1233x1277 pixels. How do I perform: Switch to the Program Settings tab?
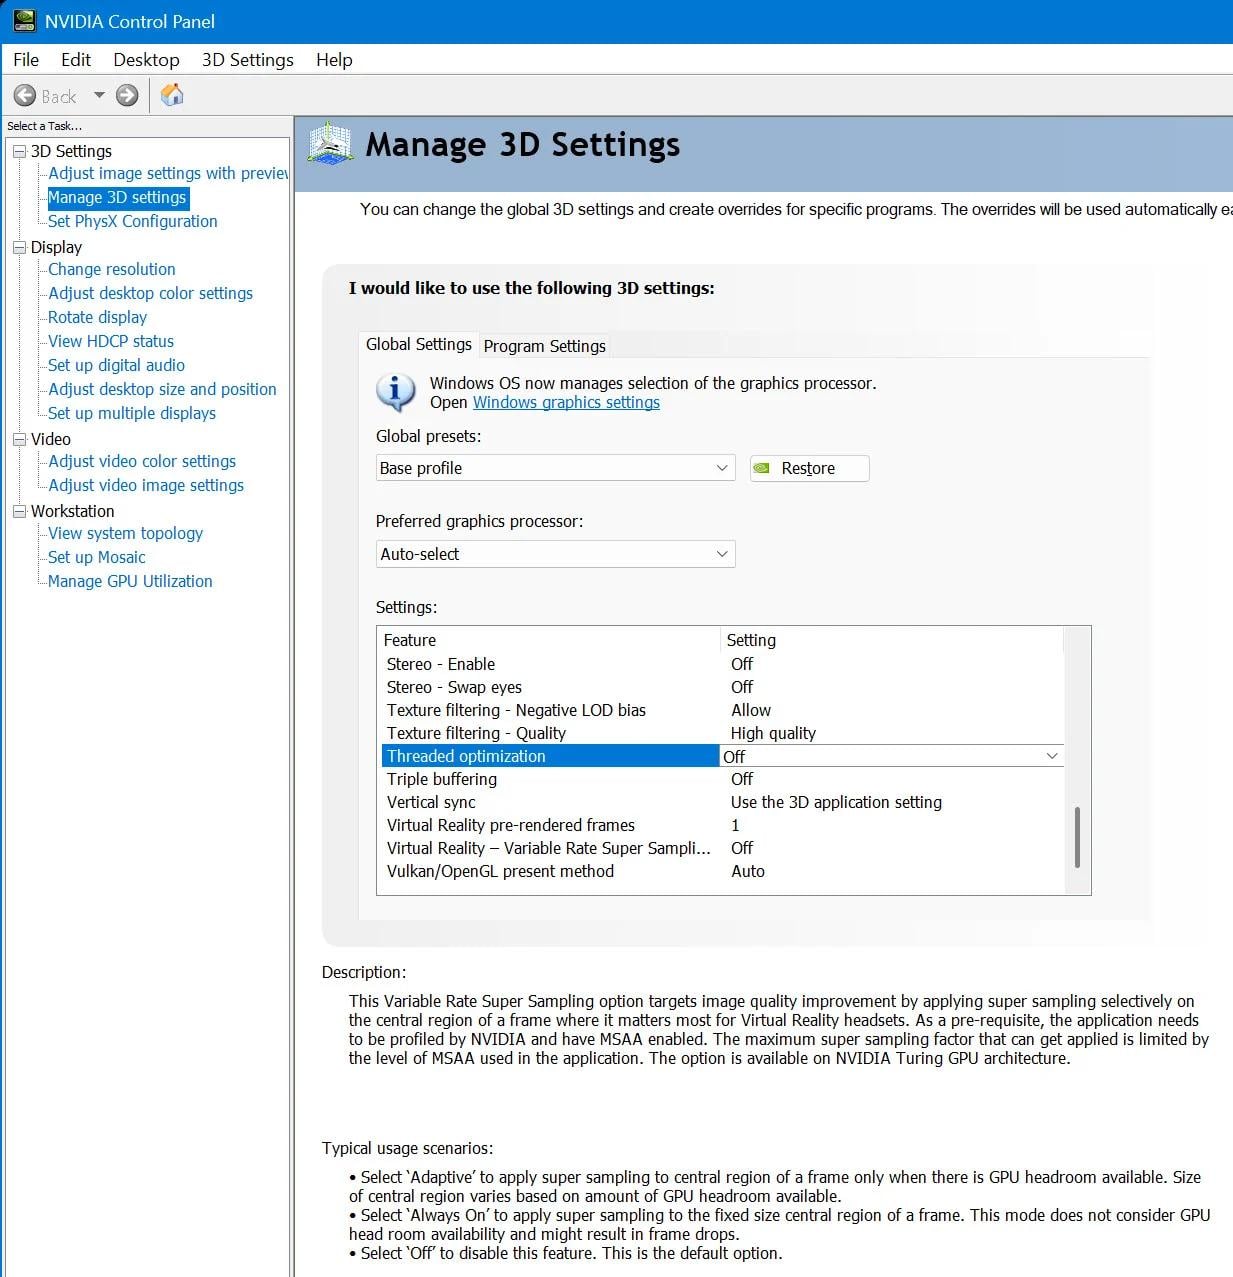pyautogui.click(x=544, y=346)
